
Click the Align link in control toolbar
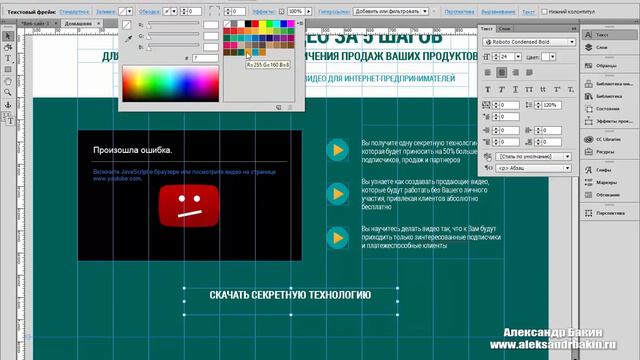pyautogui.click(x=498, y=12)
